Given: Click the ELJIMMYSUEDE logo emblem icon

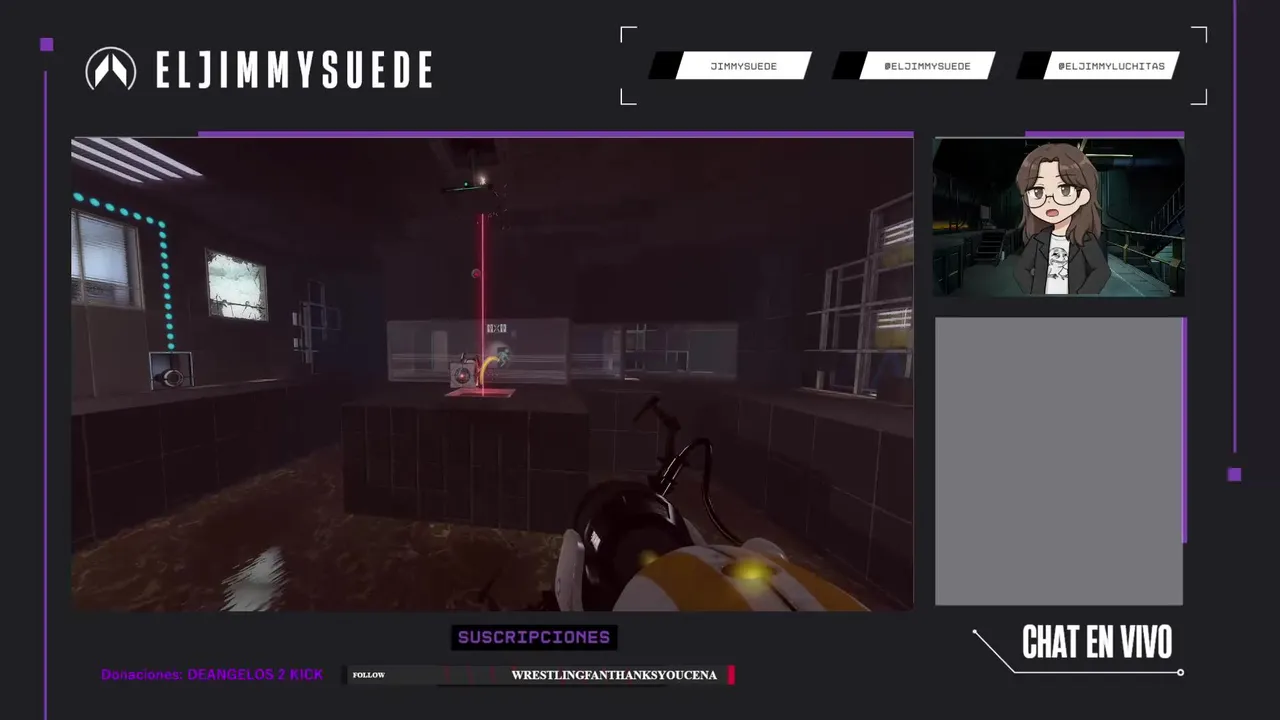Looking at the screenshot, I should pos(111,69).
